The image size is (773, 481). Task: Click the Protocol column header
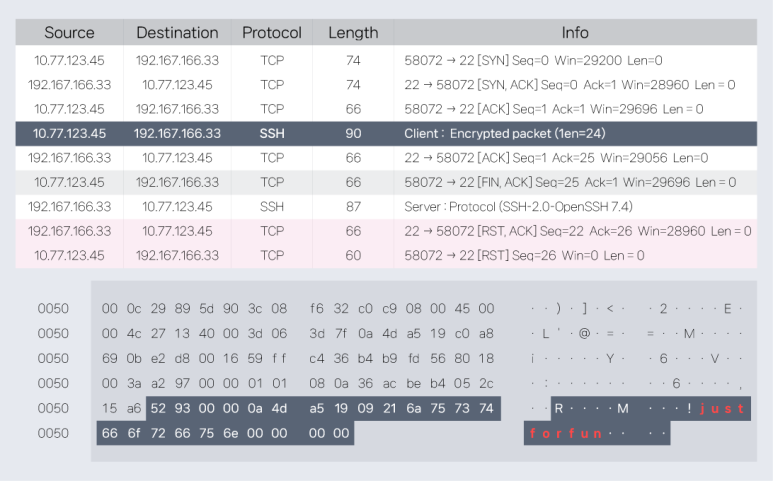pos(272,33)
